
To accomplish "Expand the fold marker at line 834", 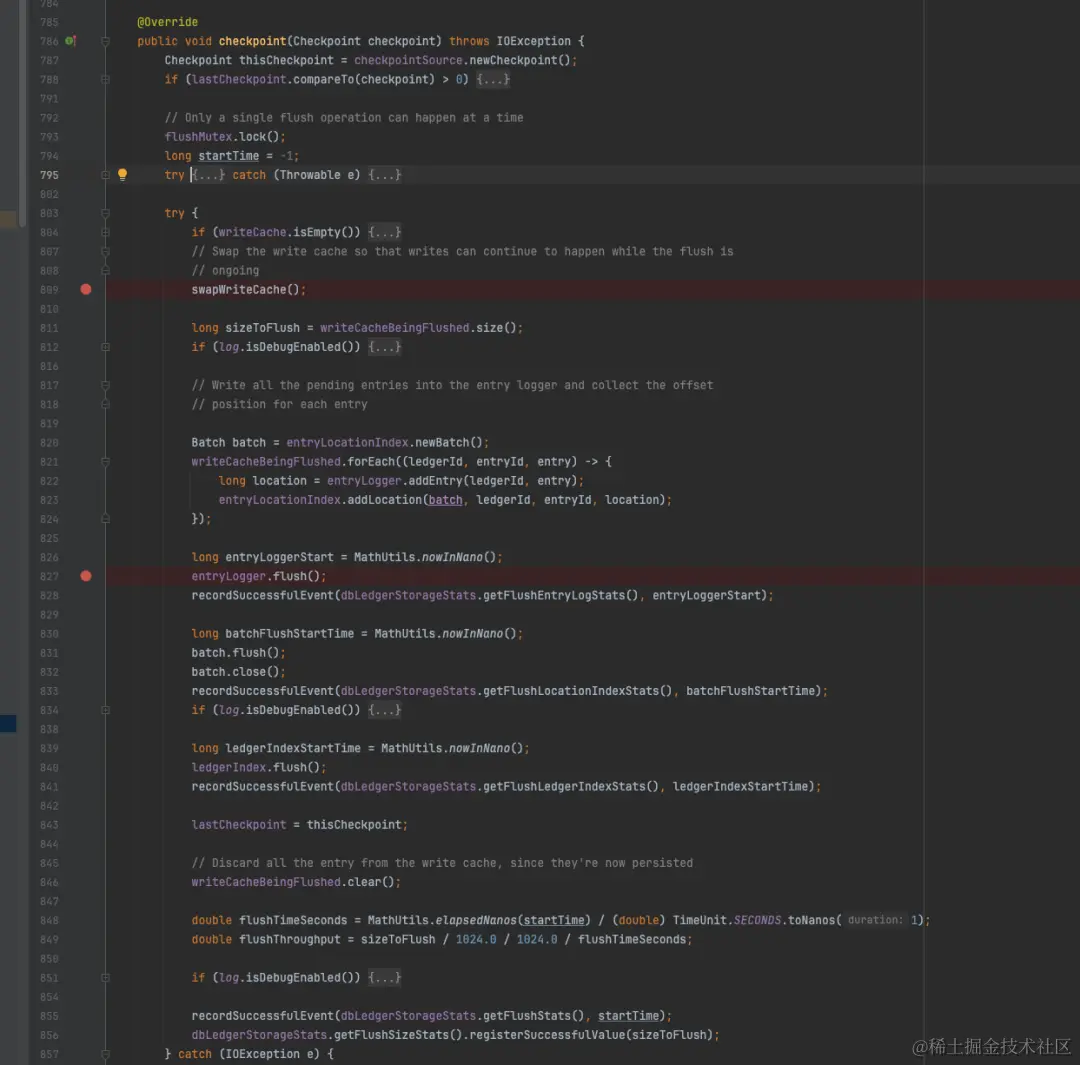I will 105,710.
